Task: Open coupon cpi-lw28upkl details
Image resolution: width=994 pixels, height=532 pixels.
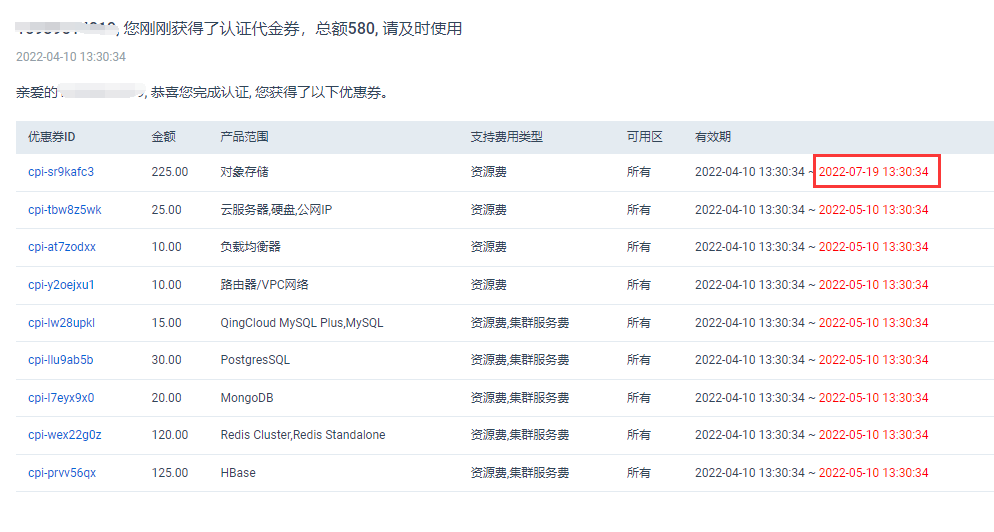Action: tap(61, 323)
